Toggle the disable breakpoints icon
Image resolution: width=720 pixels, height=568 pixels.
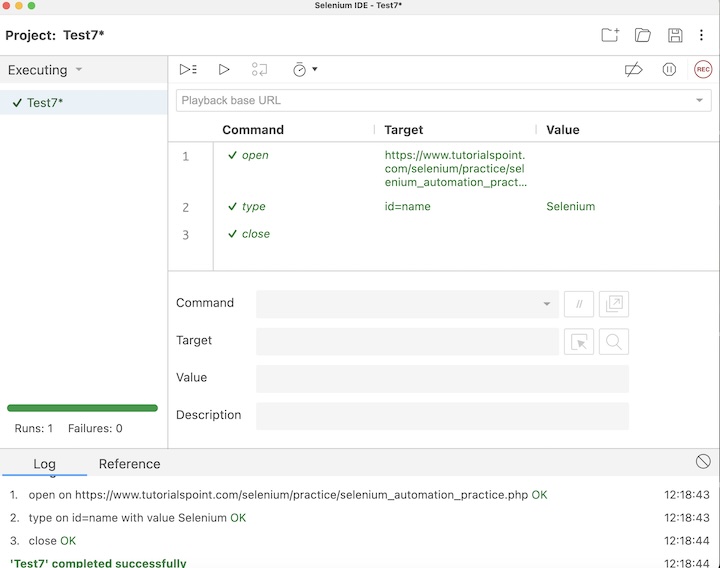tap(633, 70)
